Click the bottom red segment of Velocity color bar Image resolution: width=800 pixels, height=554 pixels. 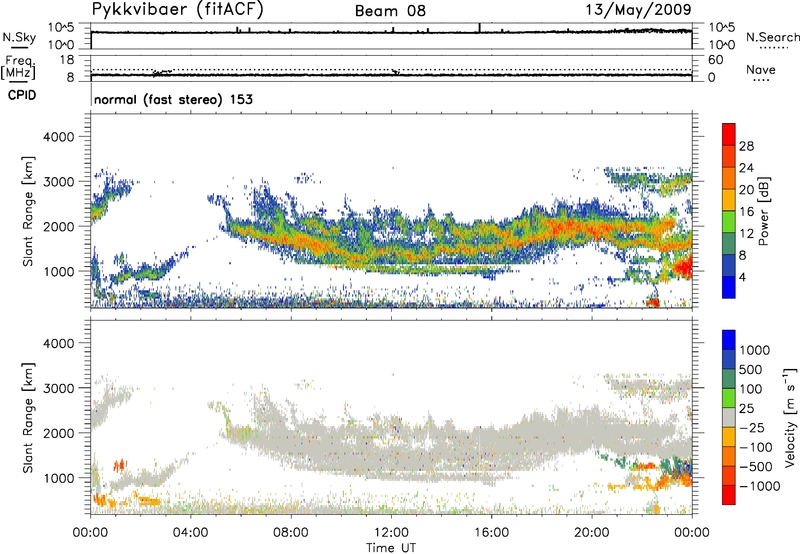coord(729,495)
